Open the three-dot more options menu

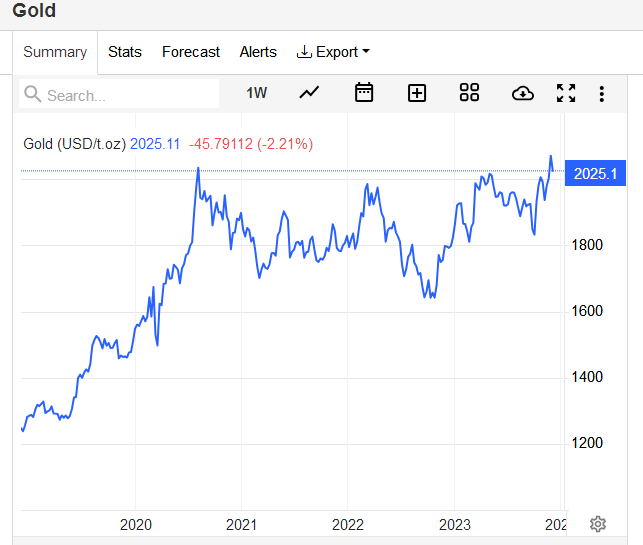[601, 94]
